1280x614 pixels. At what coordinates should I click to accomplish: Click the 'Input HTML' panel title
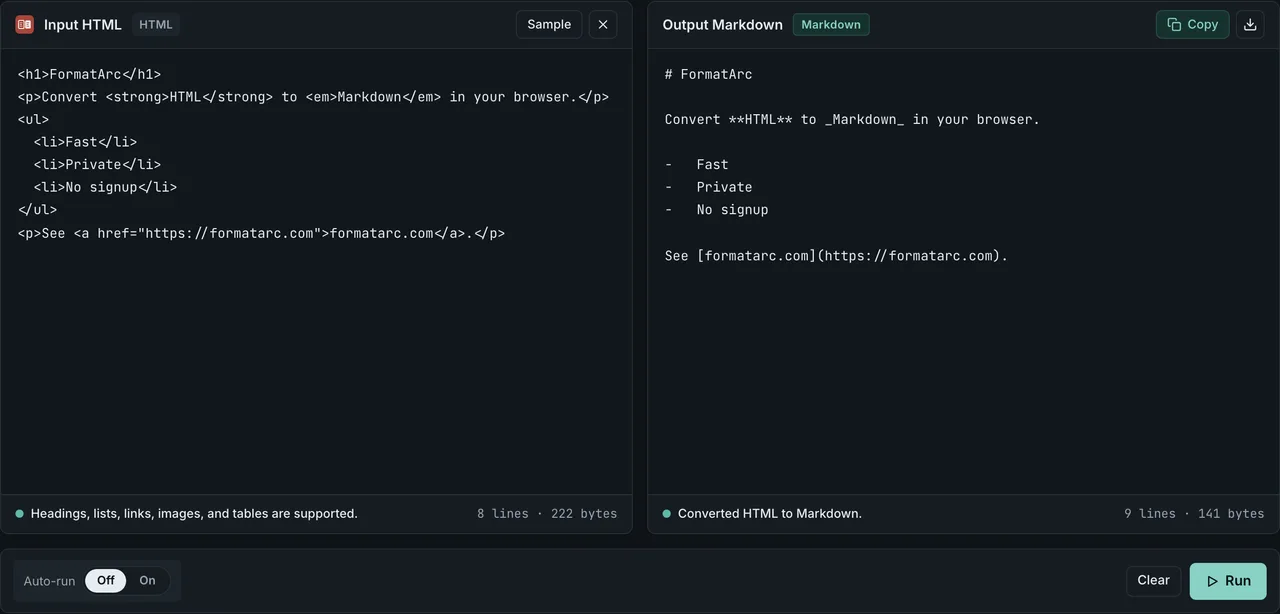tap(83, 24)
